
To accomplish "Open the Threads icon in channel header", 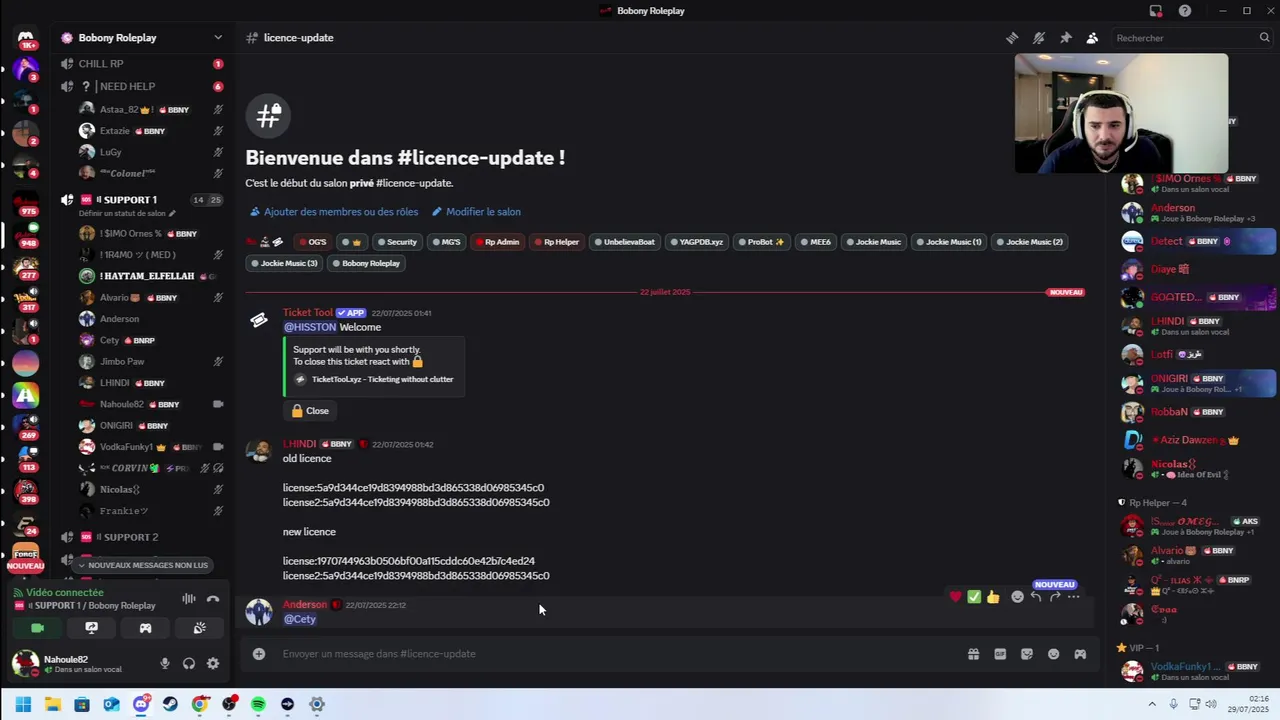I will (x=1012, y=38).
